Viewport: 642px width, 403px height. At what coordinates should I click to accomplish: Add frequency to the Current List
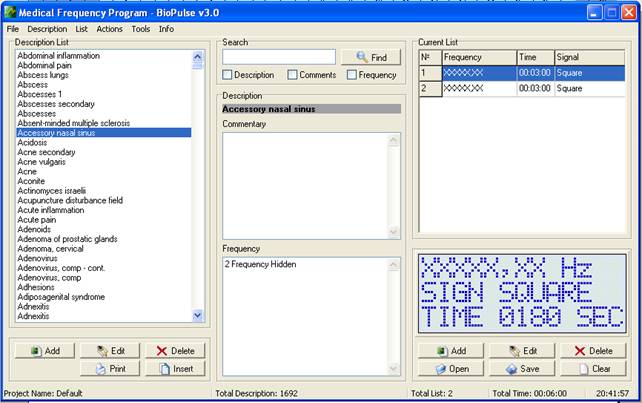pyautogui.click(x=445, y=351)
